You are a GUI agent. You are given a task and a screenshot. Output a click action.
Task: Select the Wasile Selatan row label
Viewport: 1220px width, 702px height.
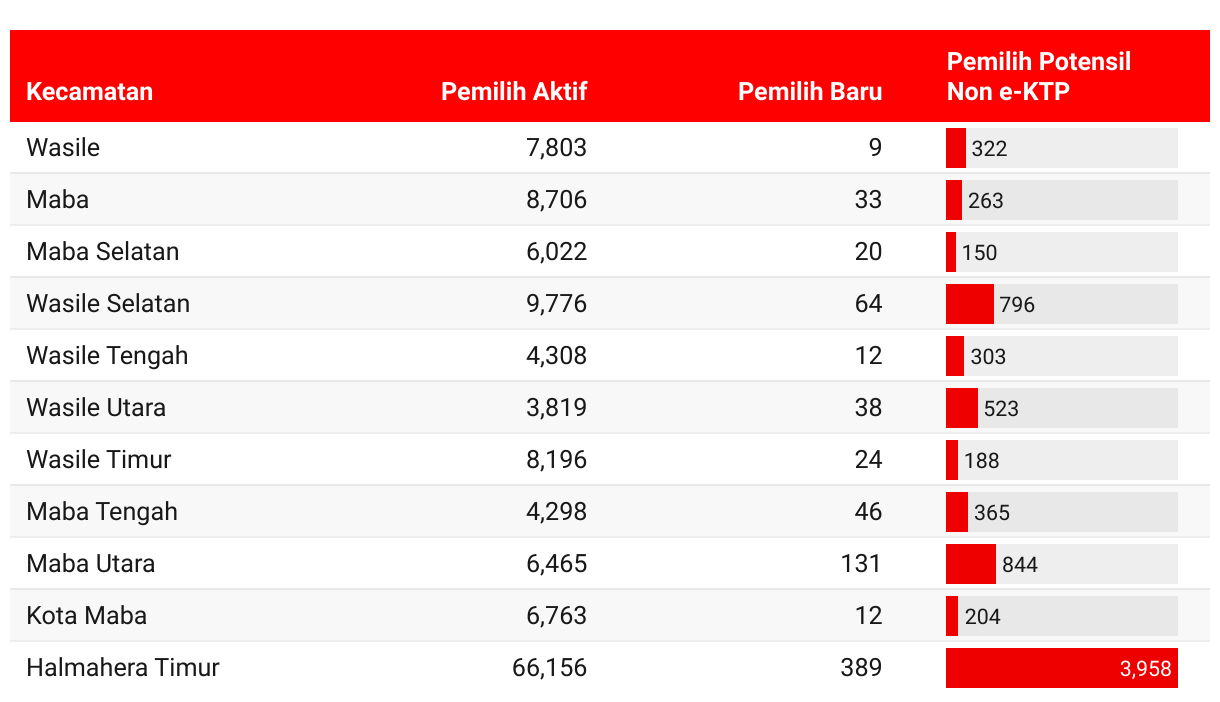point(108,304)
